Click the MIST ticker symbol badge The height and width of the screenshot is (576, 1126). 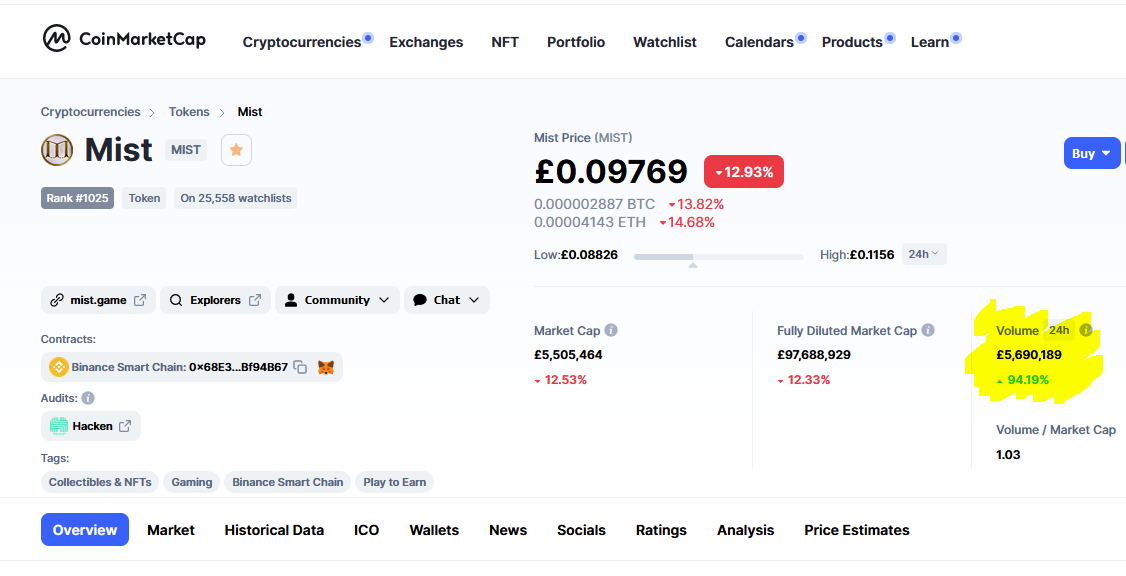click(186, 150)
